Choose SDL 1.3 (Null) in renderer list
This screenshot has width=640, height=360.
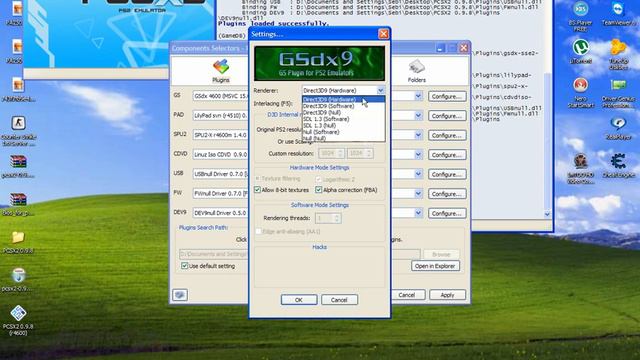click(343, 126)
